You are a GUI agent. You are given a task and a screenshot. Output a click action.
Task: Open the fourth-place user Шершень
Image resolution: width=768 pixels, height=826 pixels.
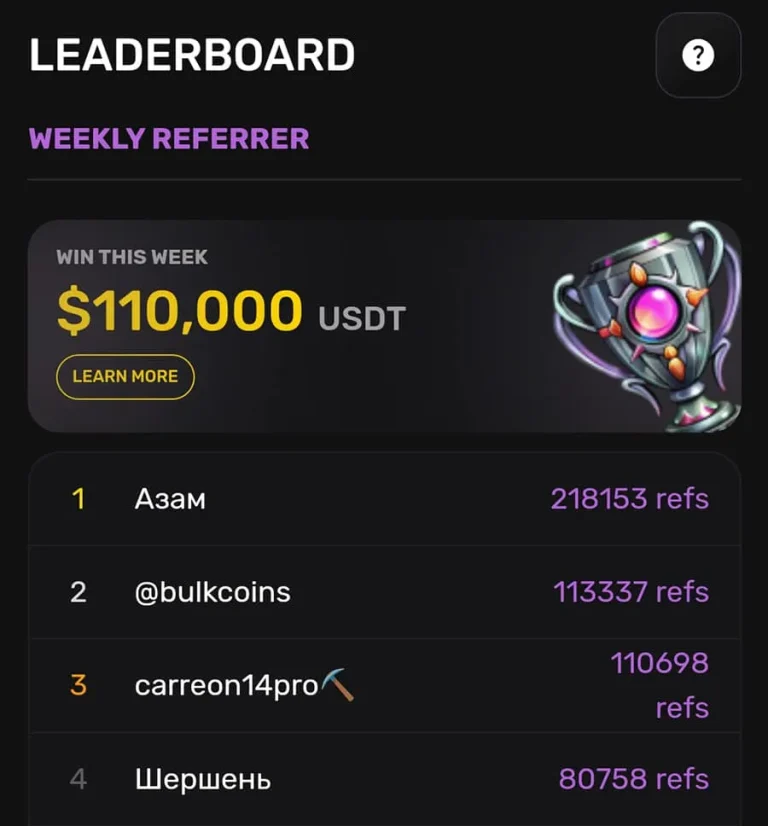pyautogui.click(x=203, y=779)
